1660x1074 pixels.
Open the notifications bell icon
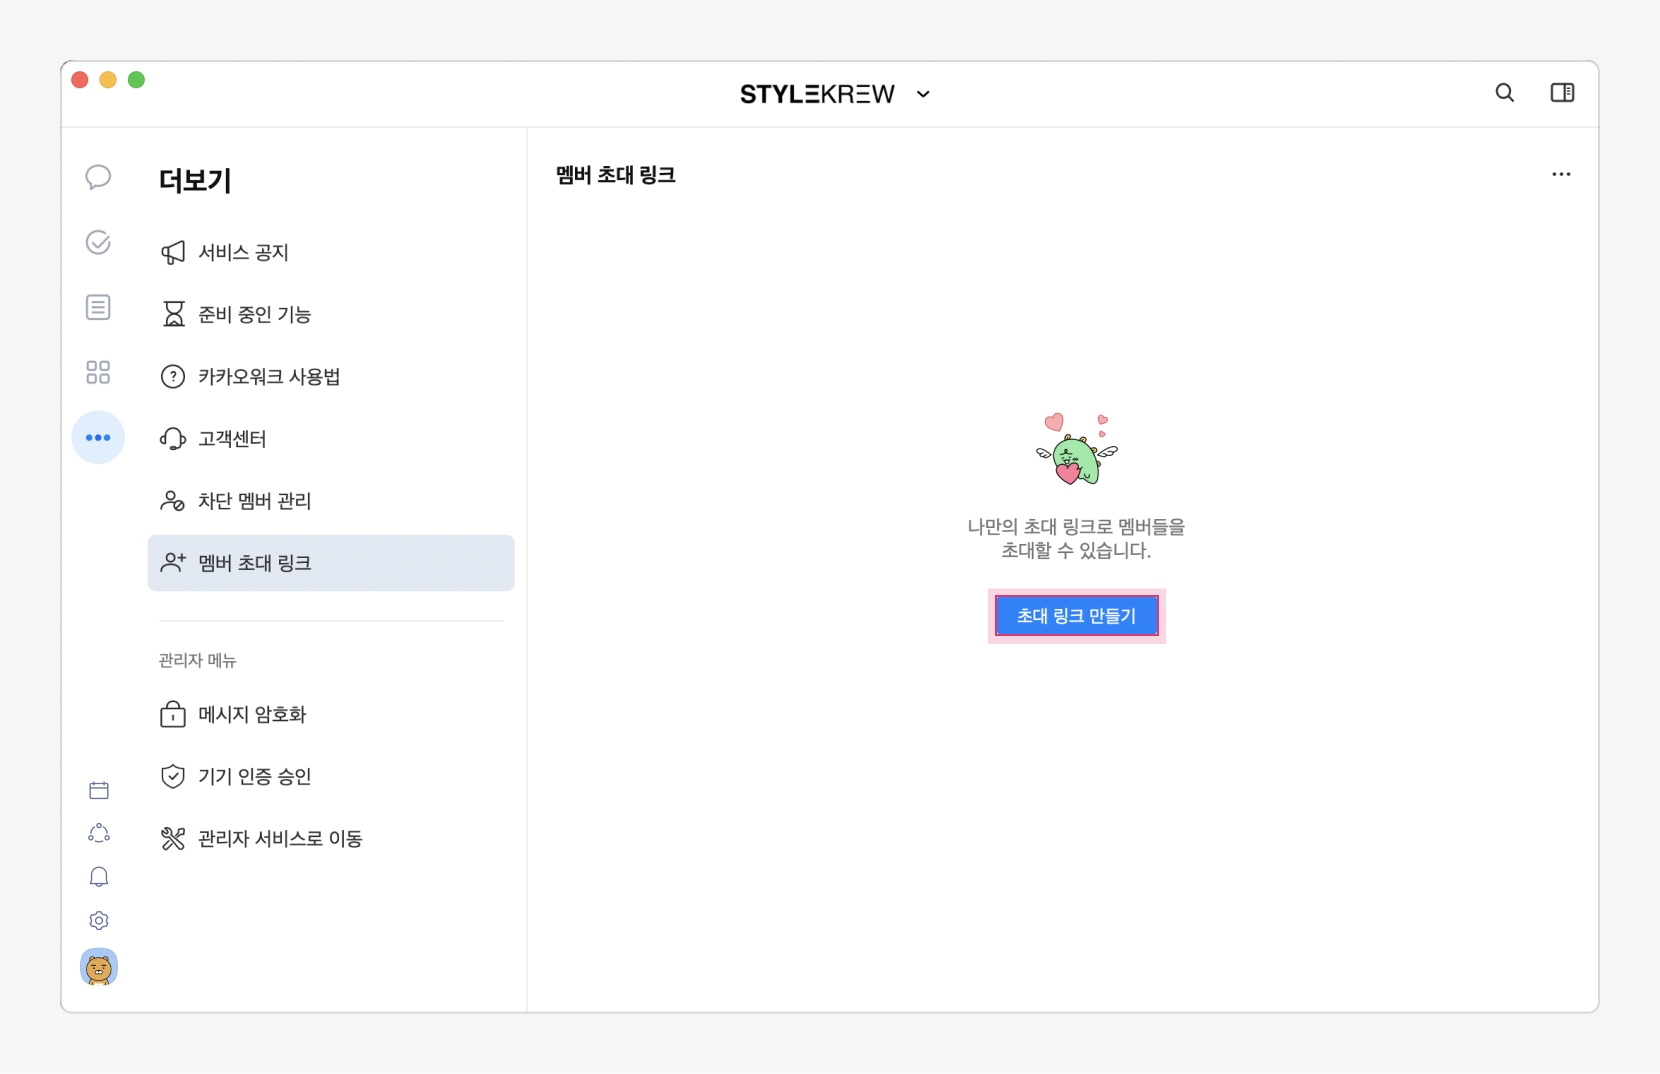(99, 877)
